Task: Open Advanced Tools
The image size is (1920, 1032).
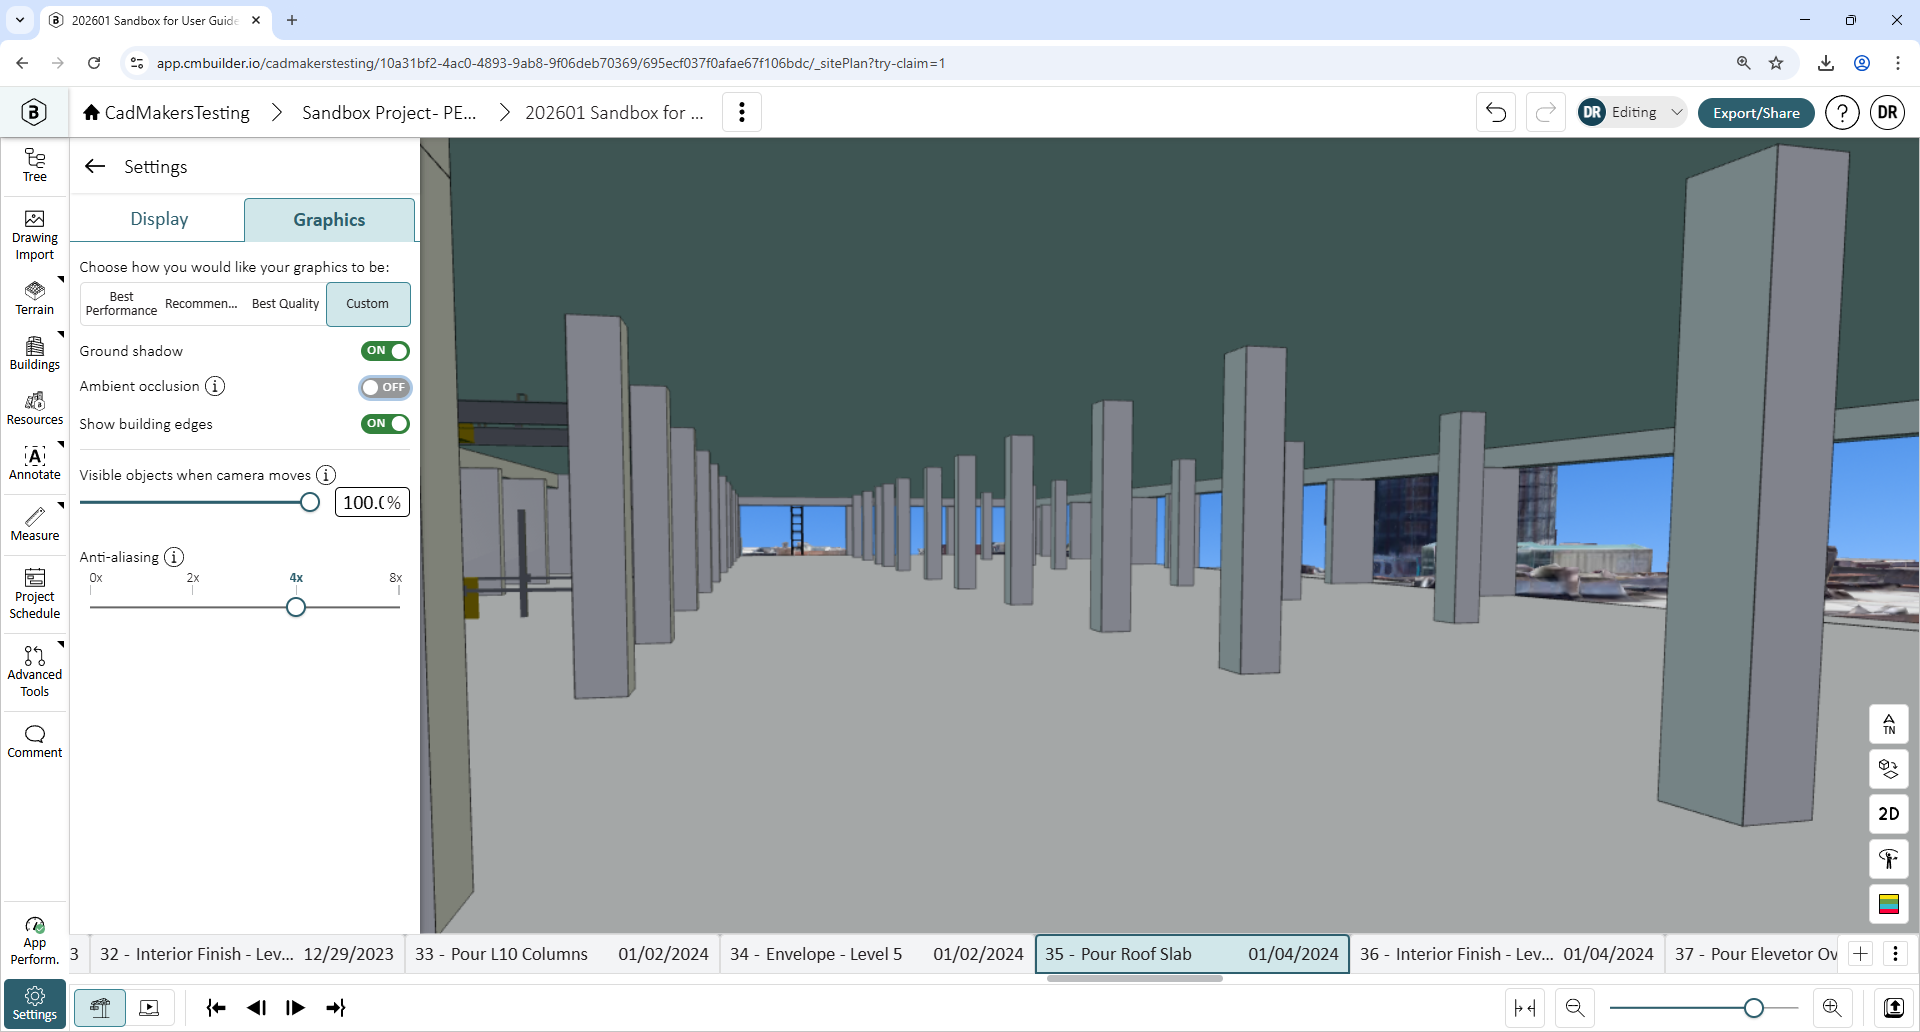Action: point(35,672)
